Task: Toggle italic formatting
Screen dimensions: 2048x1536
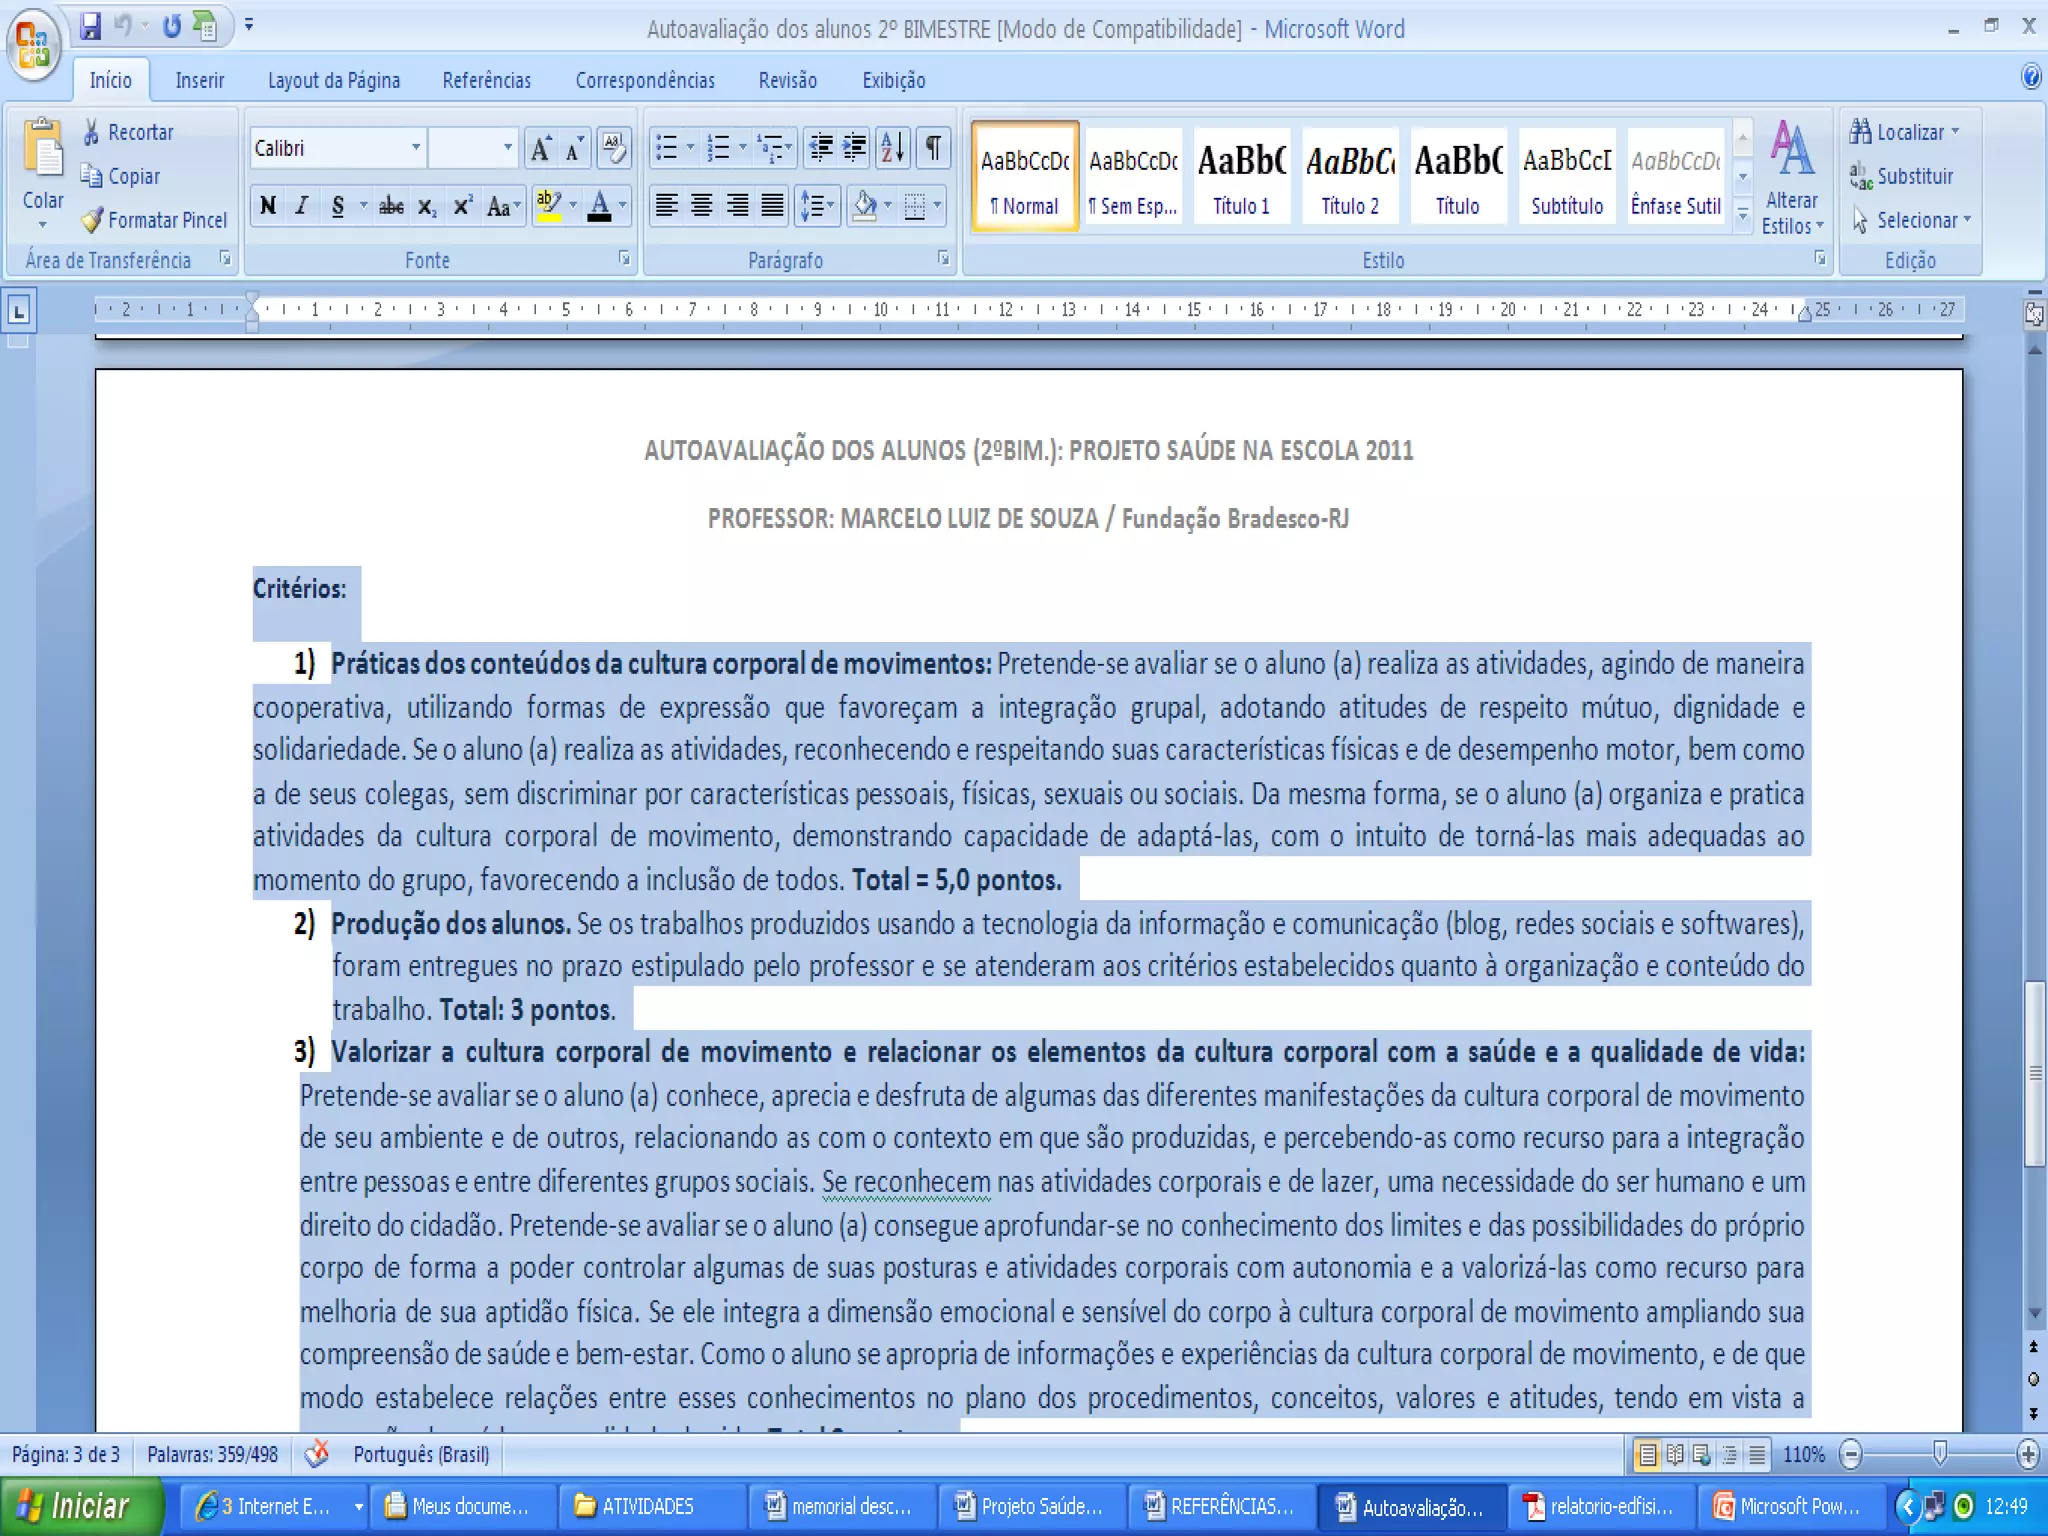Action: pyautogui.click(x=302, y=206)
